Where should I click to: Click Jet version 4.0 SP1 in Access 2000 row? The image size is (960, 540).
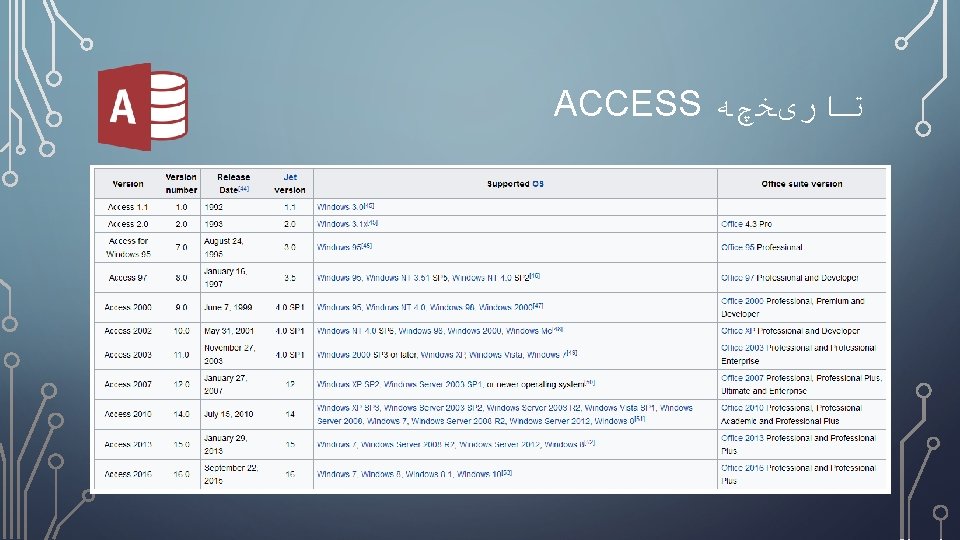coord(290,307)
